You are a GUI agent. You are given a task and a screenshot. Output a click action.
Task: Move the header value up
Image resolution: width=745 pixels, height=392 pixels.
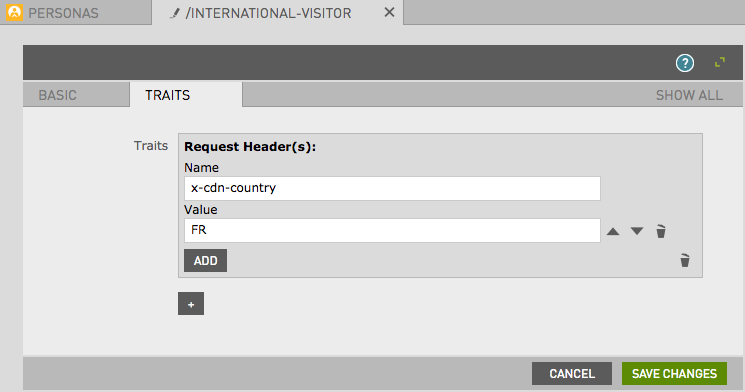pyautogui.click(x=613, y=231)
